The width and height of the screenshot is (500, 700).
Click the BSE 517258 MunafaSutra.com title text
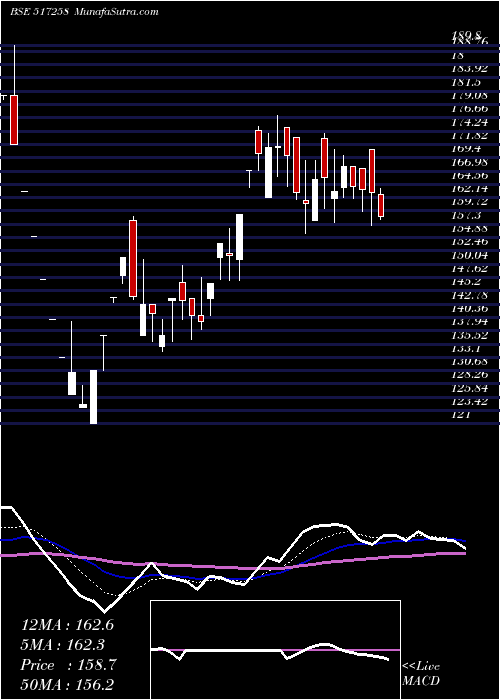point(84,12)
